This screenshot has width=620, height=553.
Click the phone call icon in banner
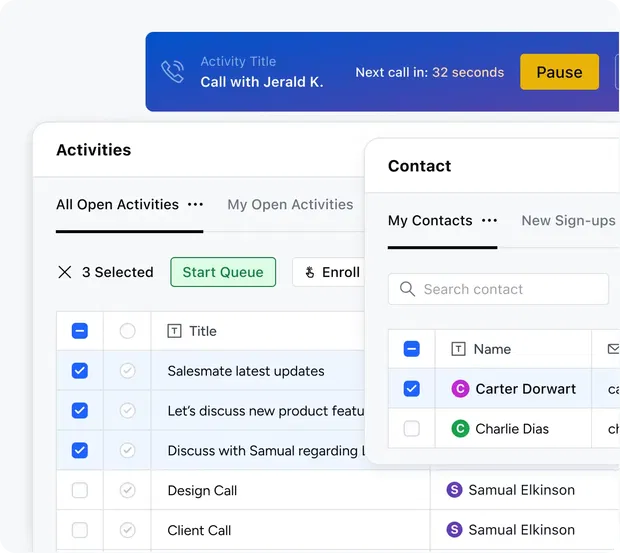tap(173, 72)
